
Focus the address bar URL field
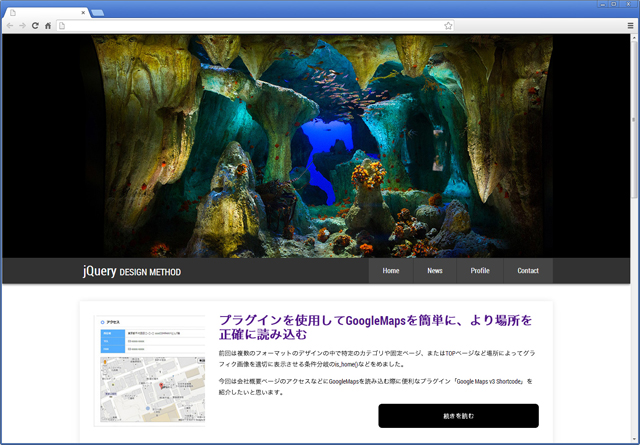click(x=250, y=25)
